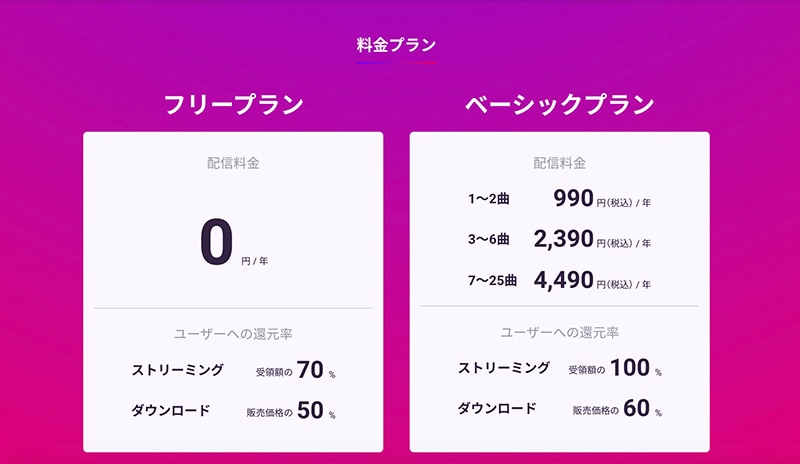Click free plan ユーザーへの還元率 label

coord(233,333)
